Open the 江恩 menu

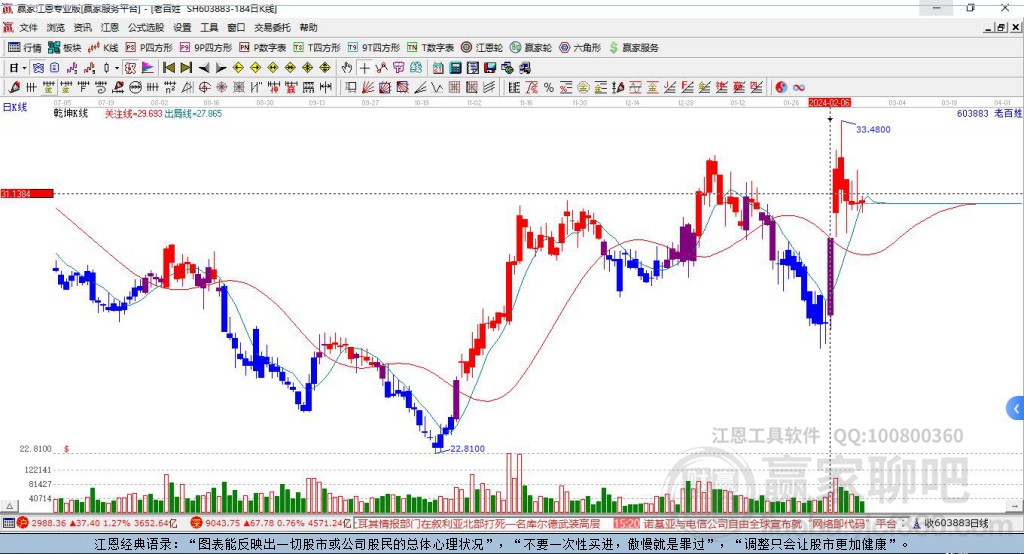[109, 27]
